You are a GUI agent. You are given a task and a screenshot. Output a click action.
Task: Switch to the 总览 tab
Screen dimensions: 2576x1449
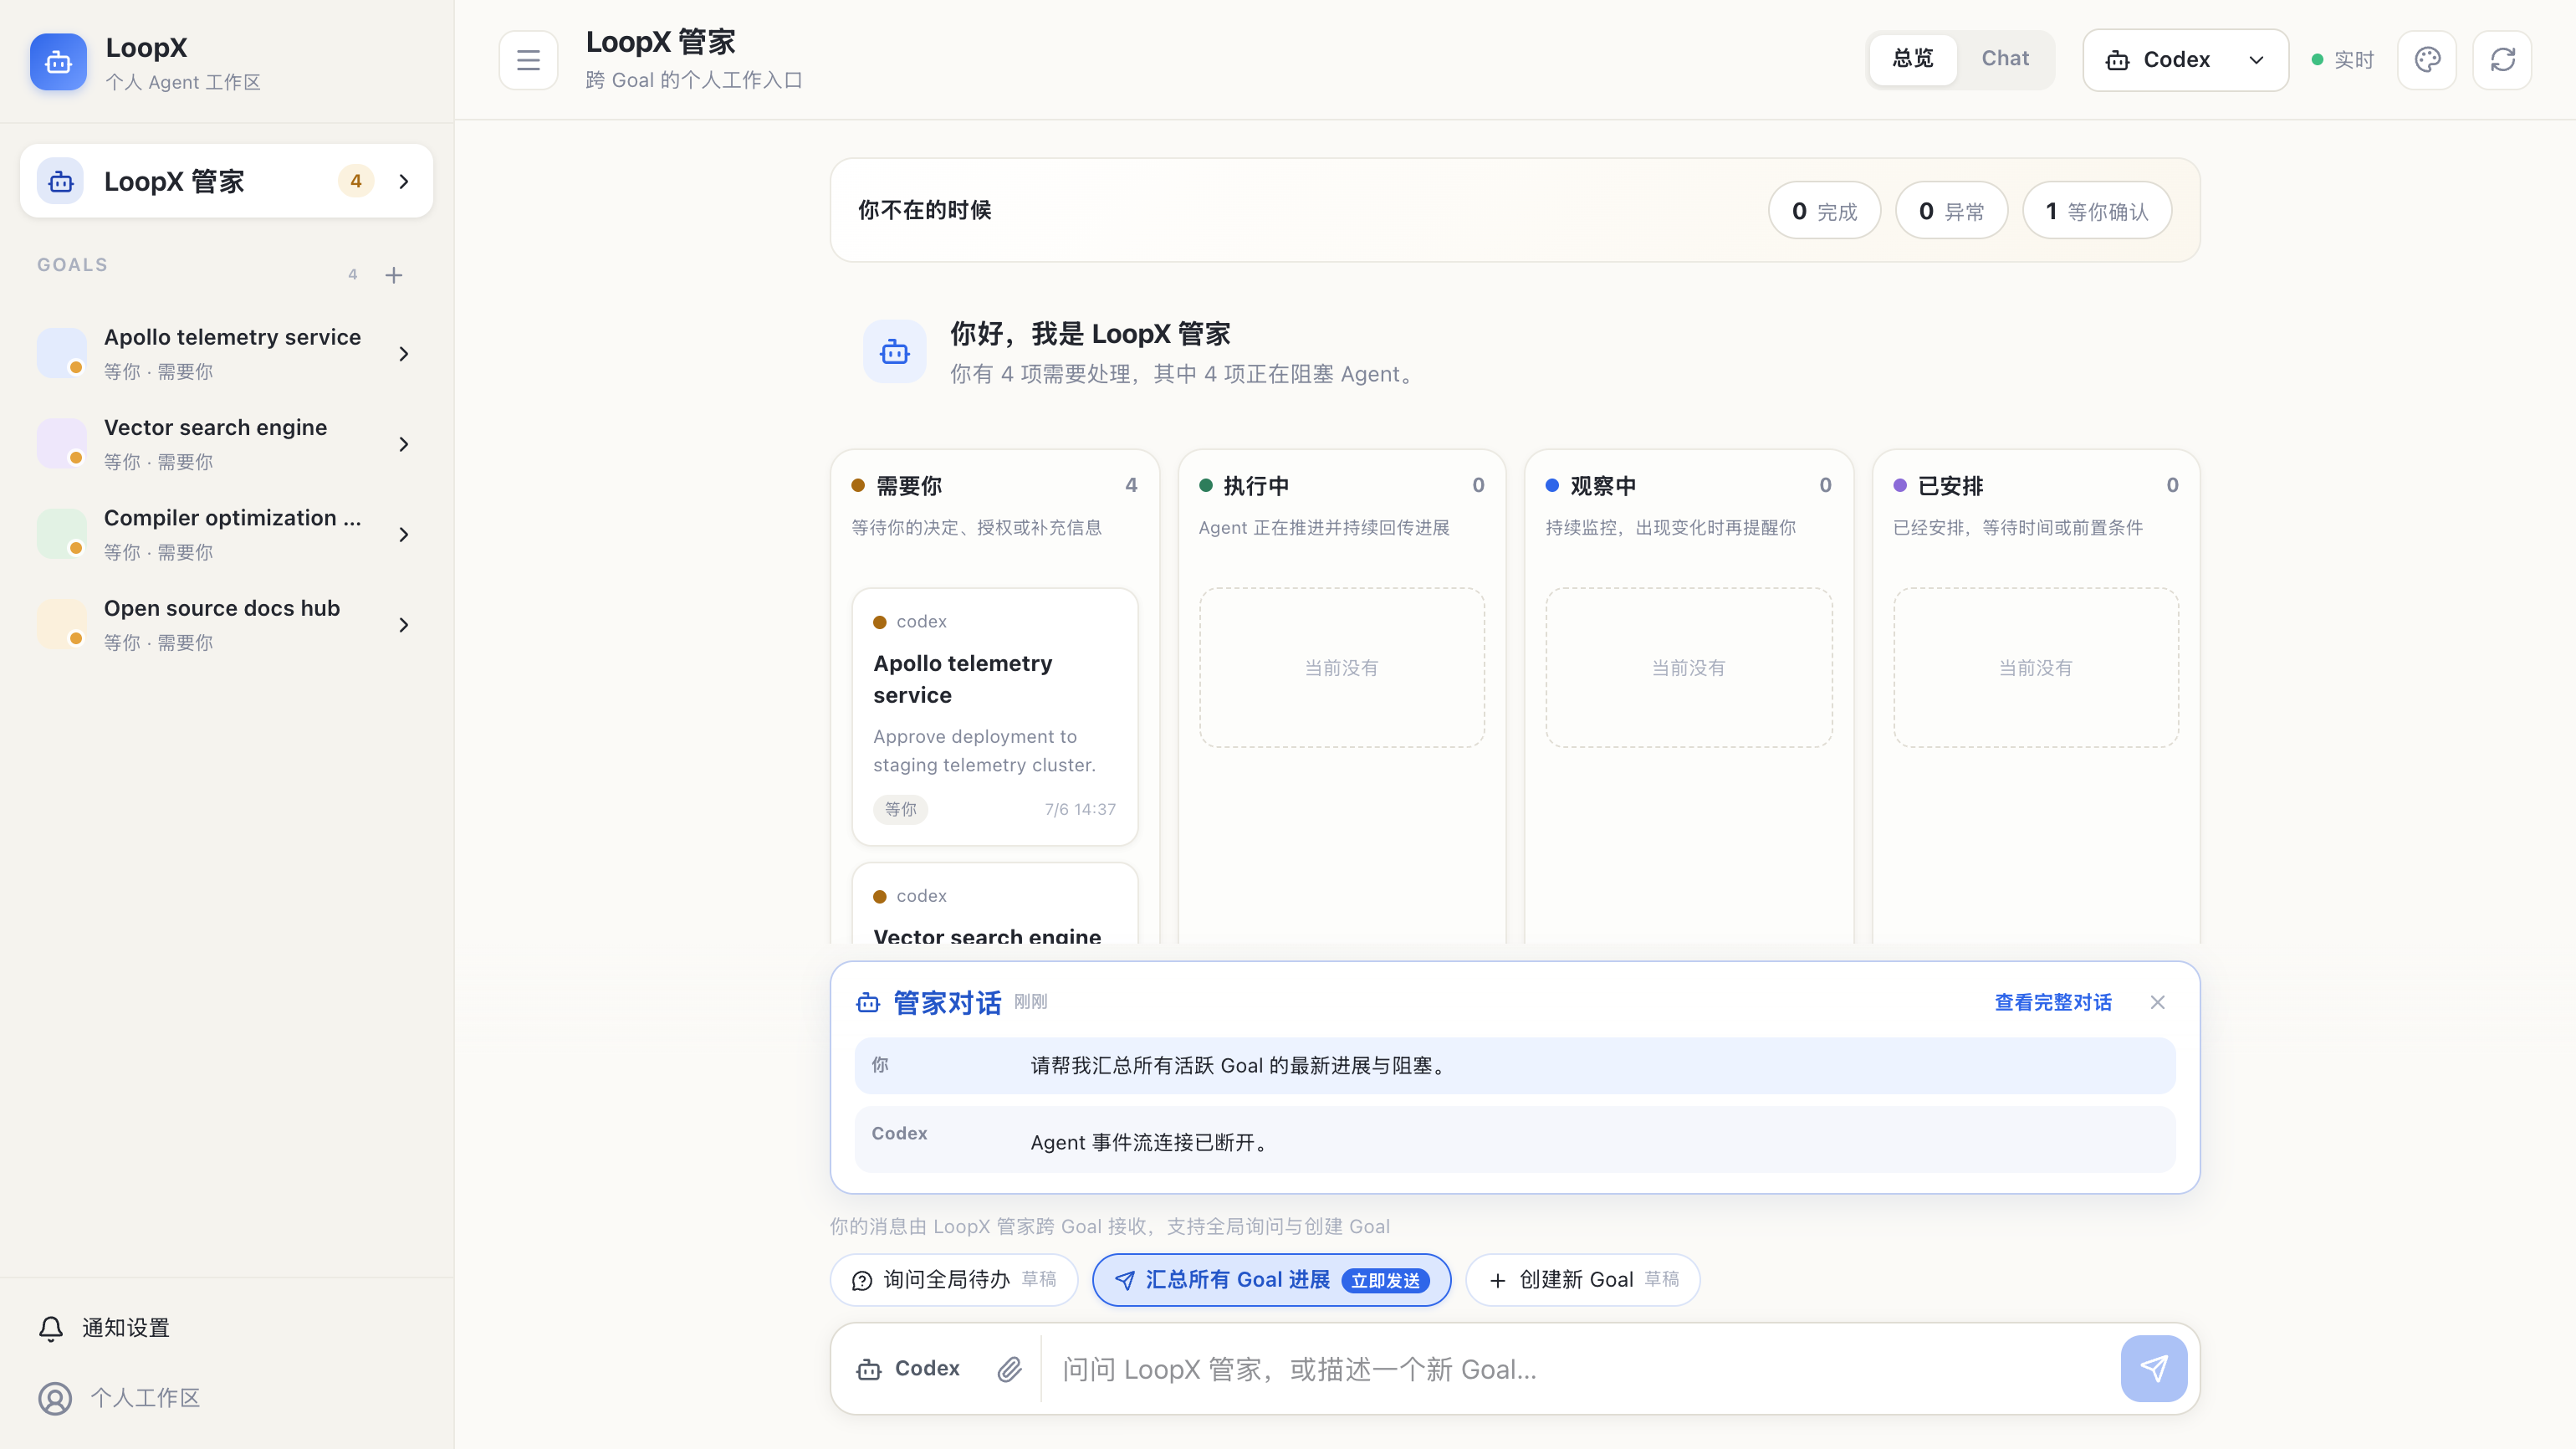click(1912, 59)
